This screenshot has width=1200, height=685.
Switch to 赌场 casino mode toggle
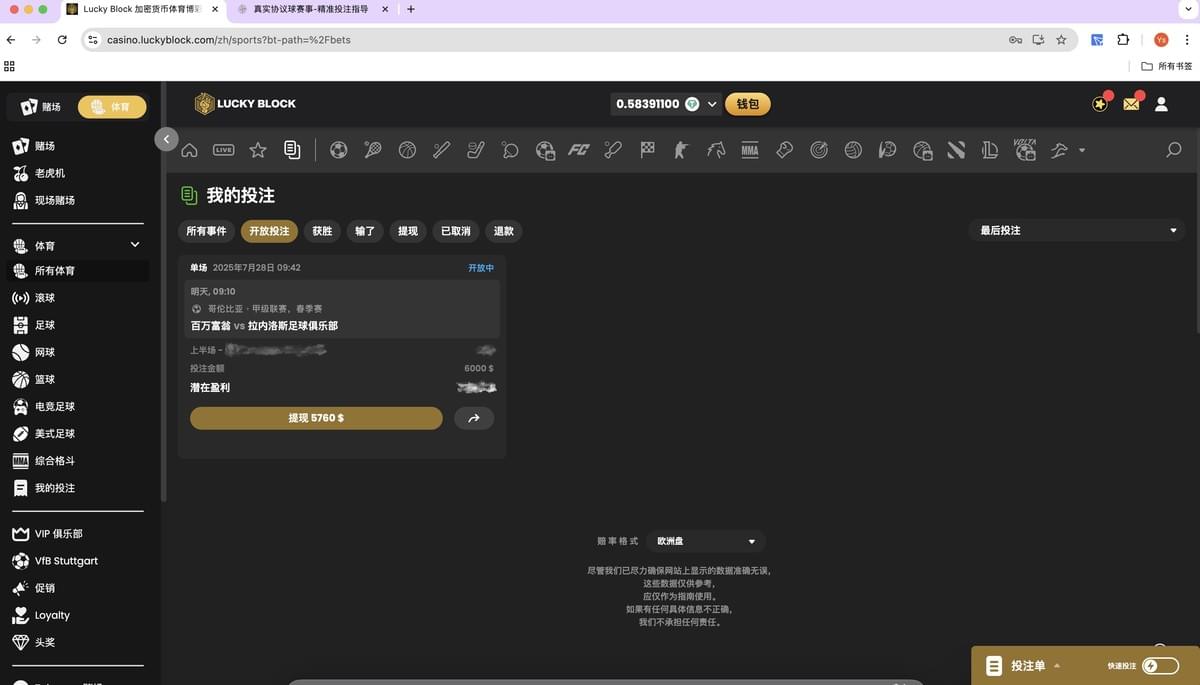point(42,107)
